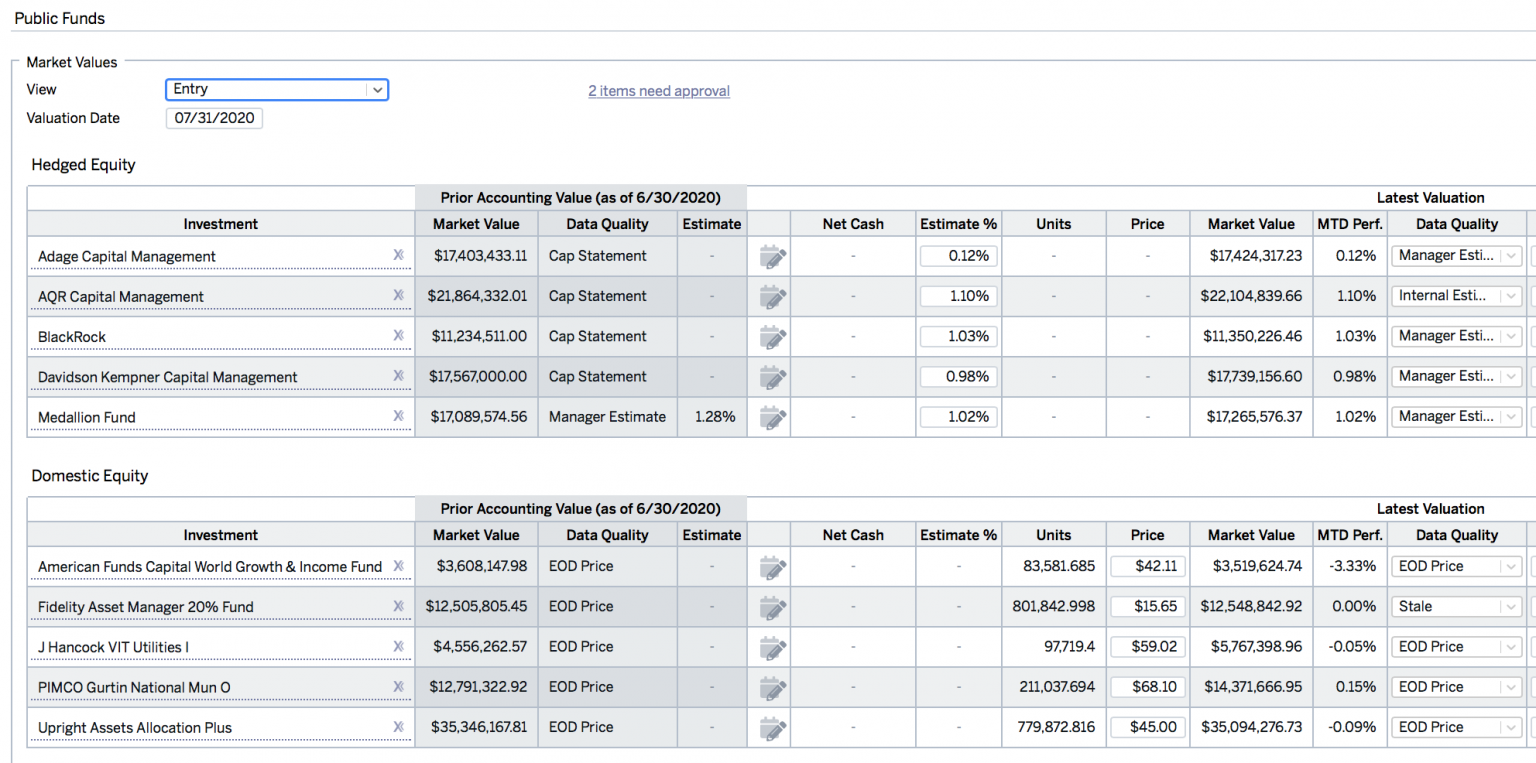Open the J Hancock VIT Utilities I investment
This screenshot has height=763, width=1536.
pyautogui.click(x=113, y=647)
